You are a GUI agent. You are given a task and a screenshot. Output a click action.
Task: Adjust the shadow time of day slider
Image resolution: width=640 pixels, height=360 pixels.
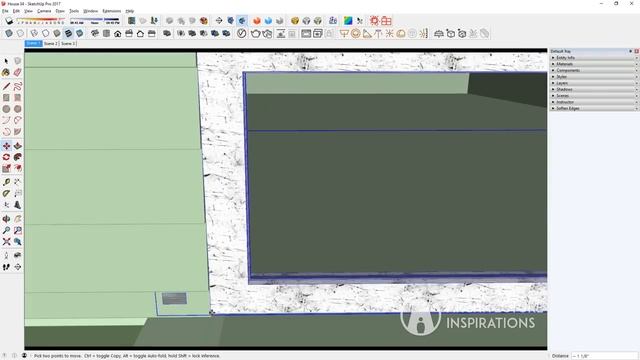click(x=95, y=21)
